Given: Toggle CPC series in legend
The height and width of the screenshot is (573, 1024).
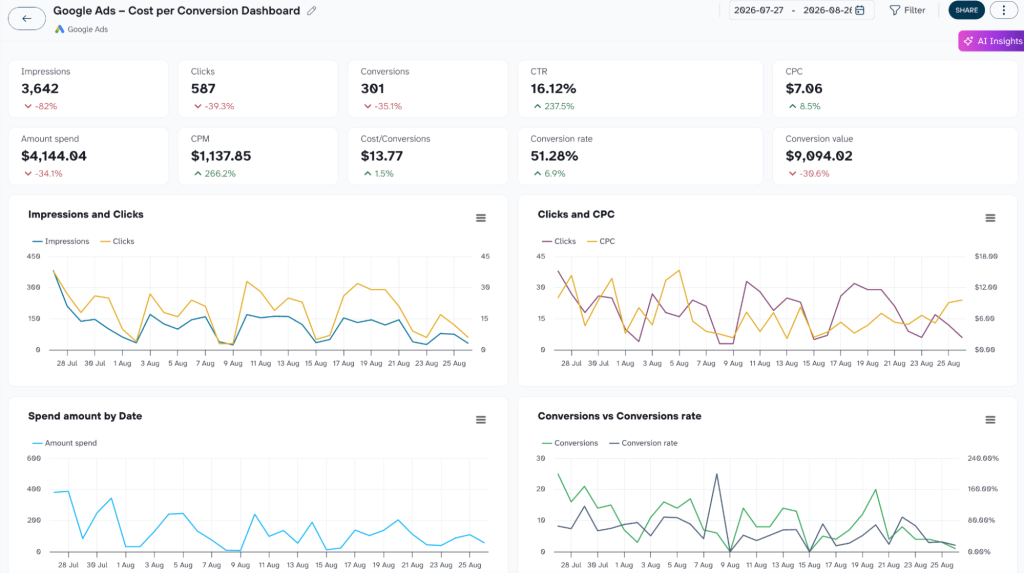Looking at the screenshot, I should coord(601,241).
